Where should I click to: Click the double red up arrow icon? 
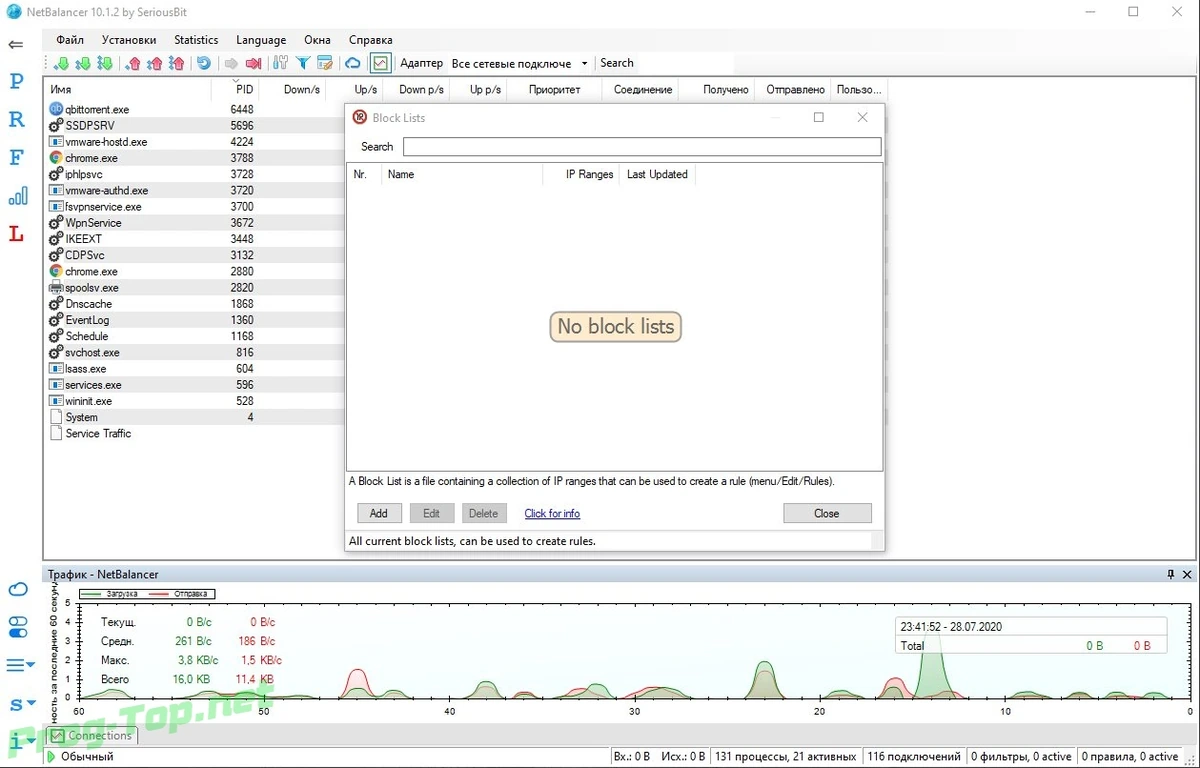click(x=155, y=64)
